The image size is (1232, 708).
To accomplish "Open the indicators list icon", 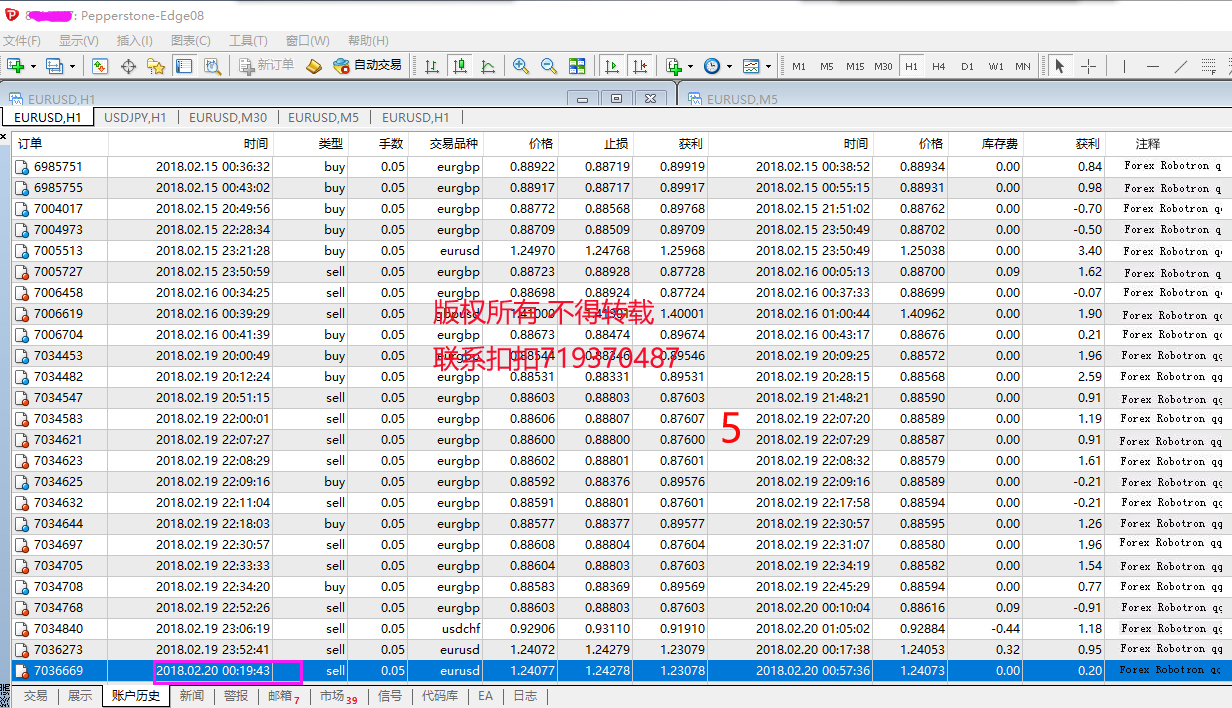I will click(x=674, y=66).
